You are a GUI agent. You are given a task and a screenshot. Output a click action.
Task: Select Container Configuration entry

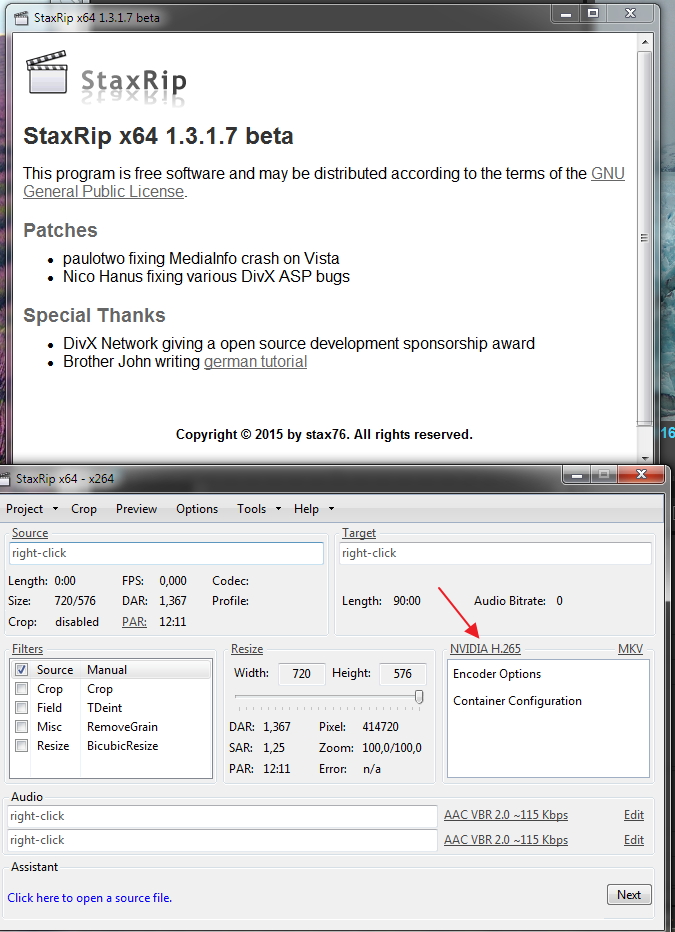[x=517, y=701]
